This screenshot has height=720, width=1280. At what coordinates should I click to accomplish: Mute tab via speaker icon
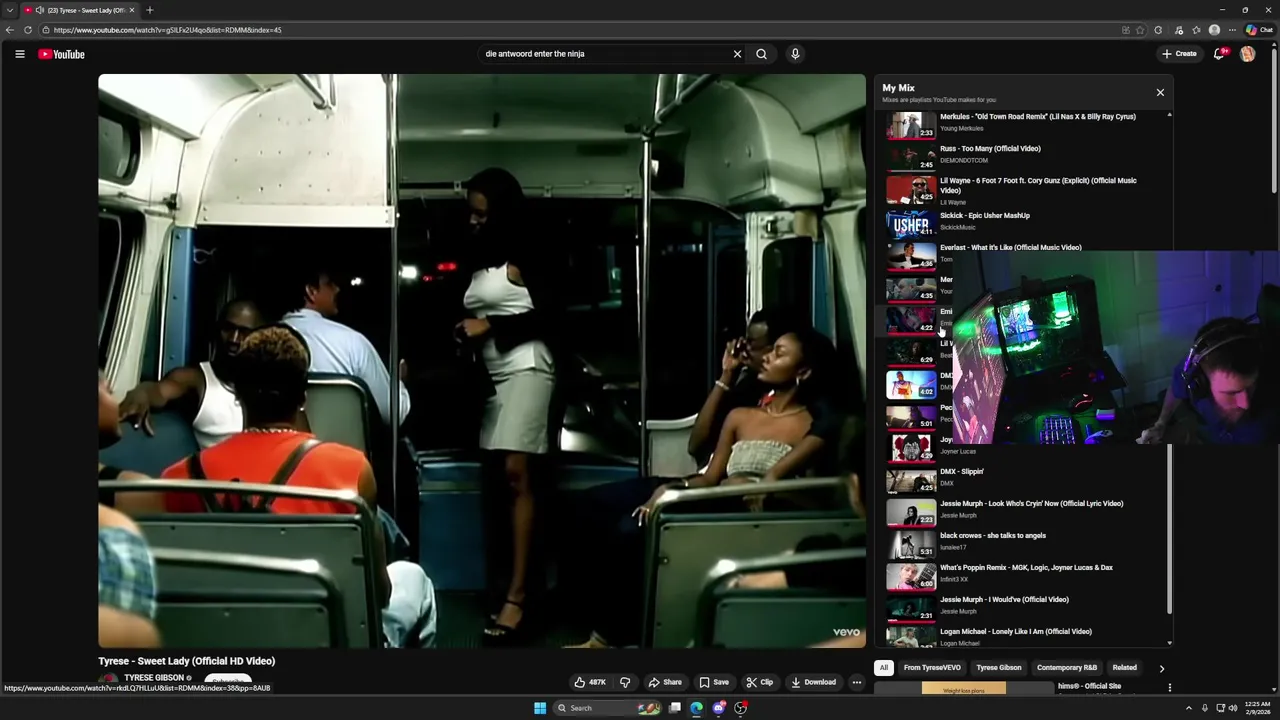(40, 10)
